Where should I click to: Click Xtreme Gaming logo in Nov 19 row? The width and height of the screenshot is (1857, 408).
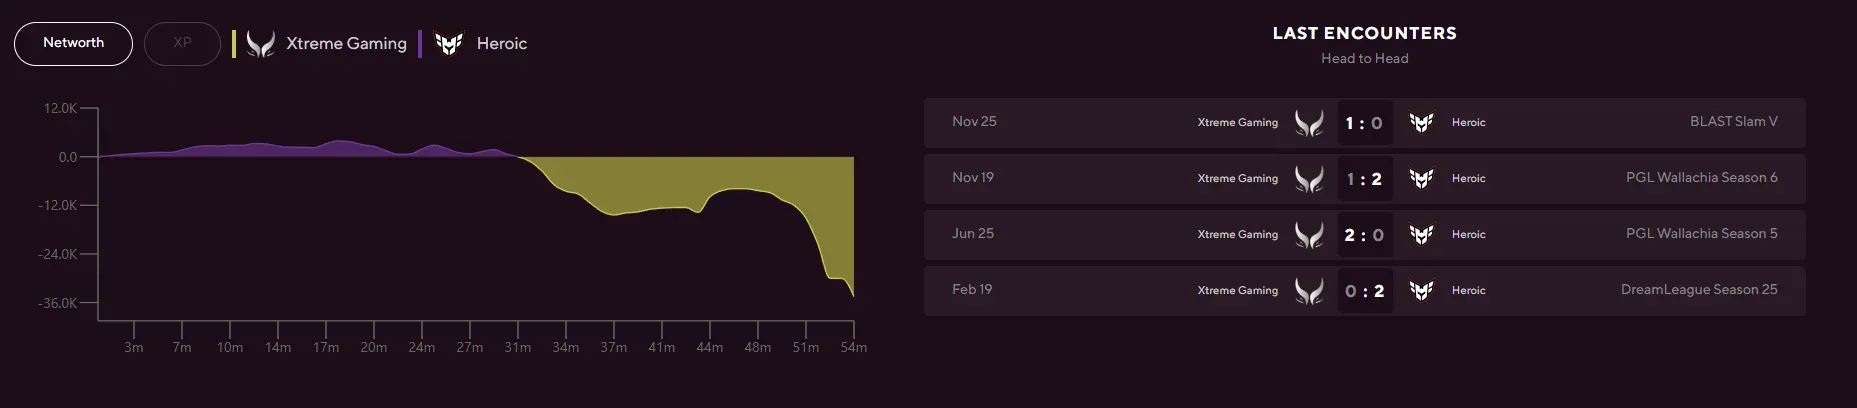1309,179
